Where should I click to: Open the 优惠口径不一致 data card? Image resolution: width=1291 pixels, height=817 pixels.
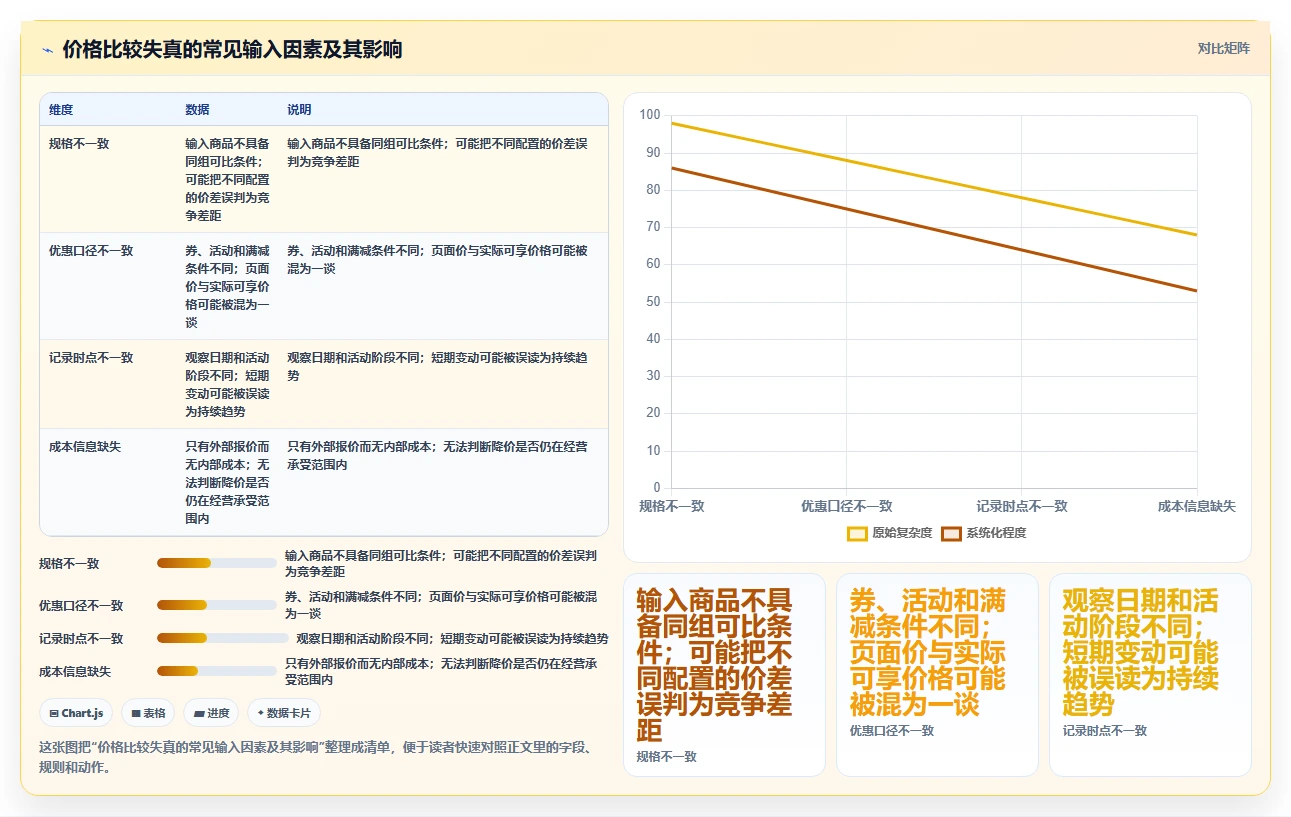pos(937,675)
